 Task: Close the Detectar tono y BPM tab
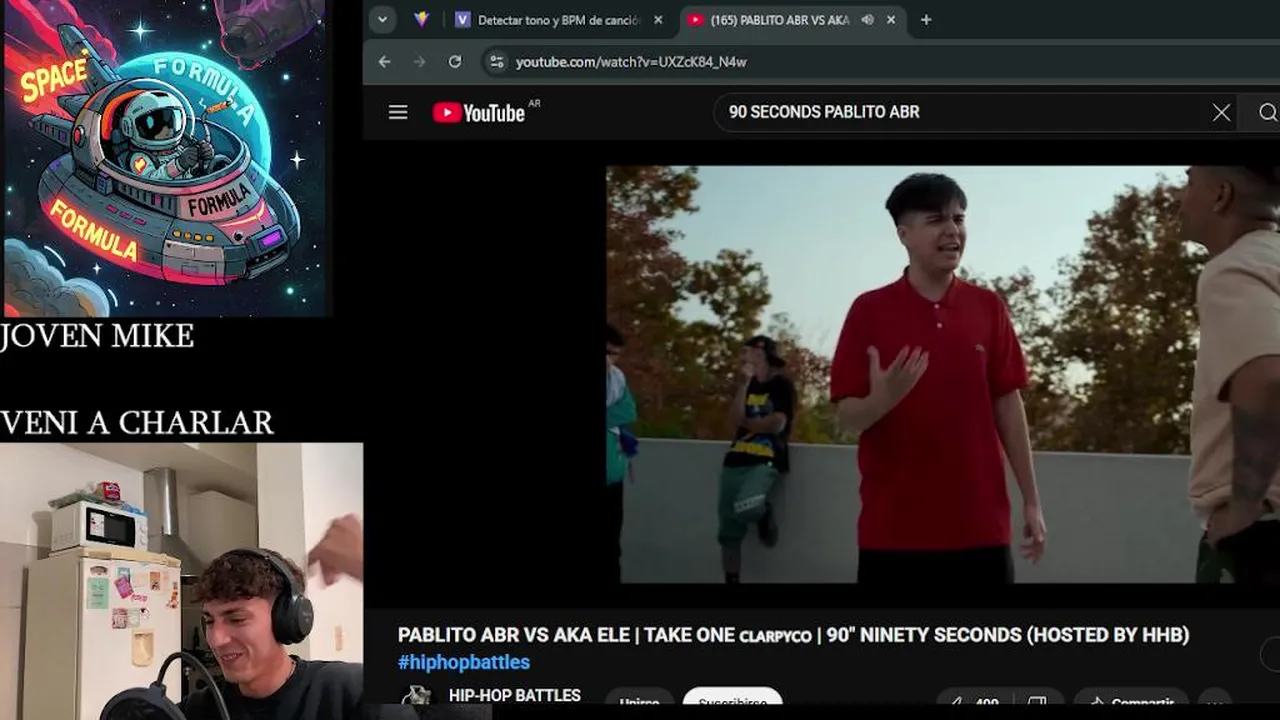point(658,20)
